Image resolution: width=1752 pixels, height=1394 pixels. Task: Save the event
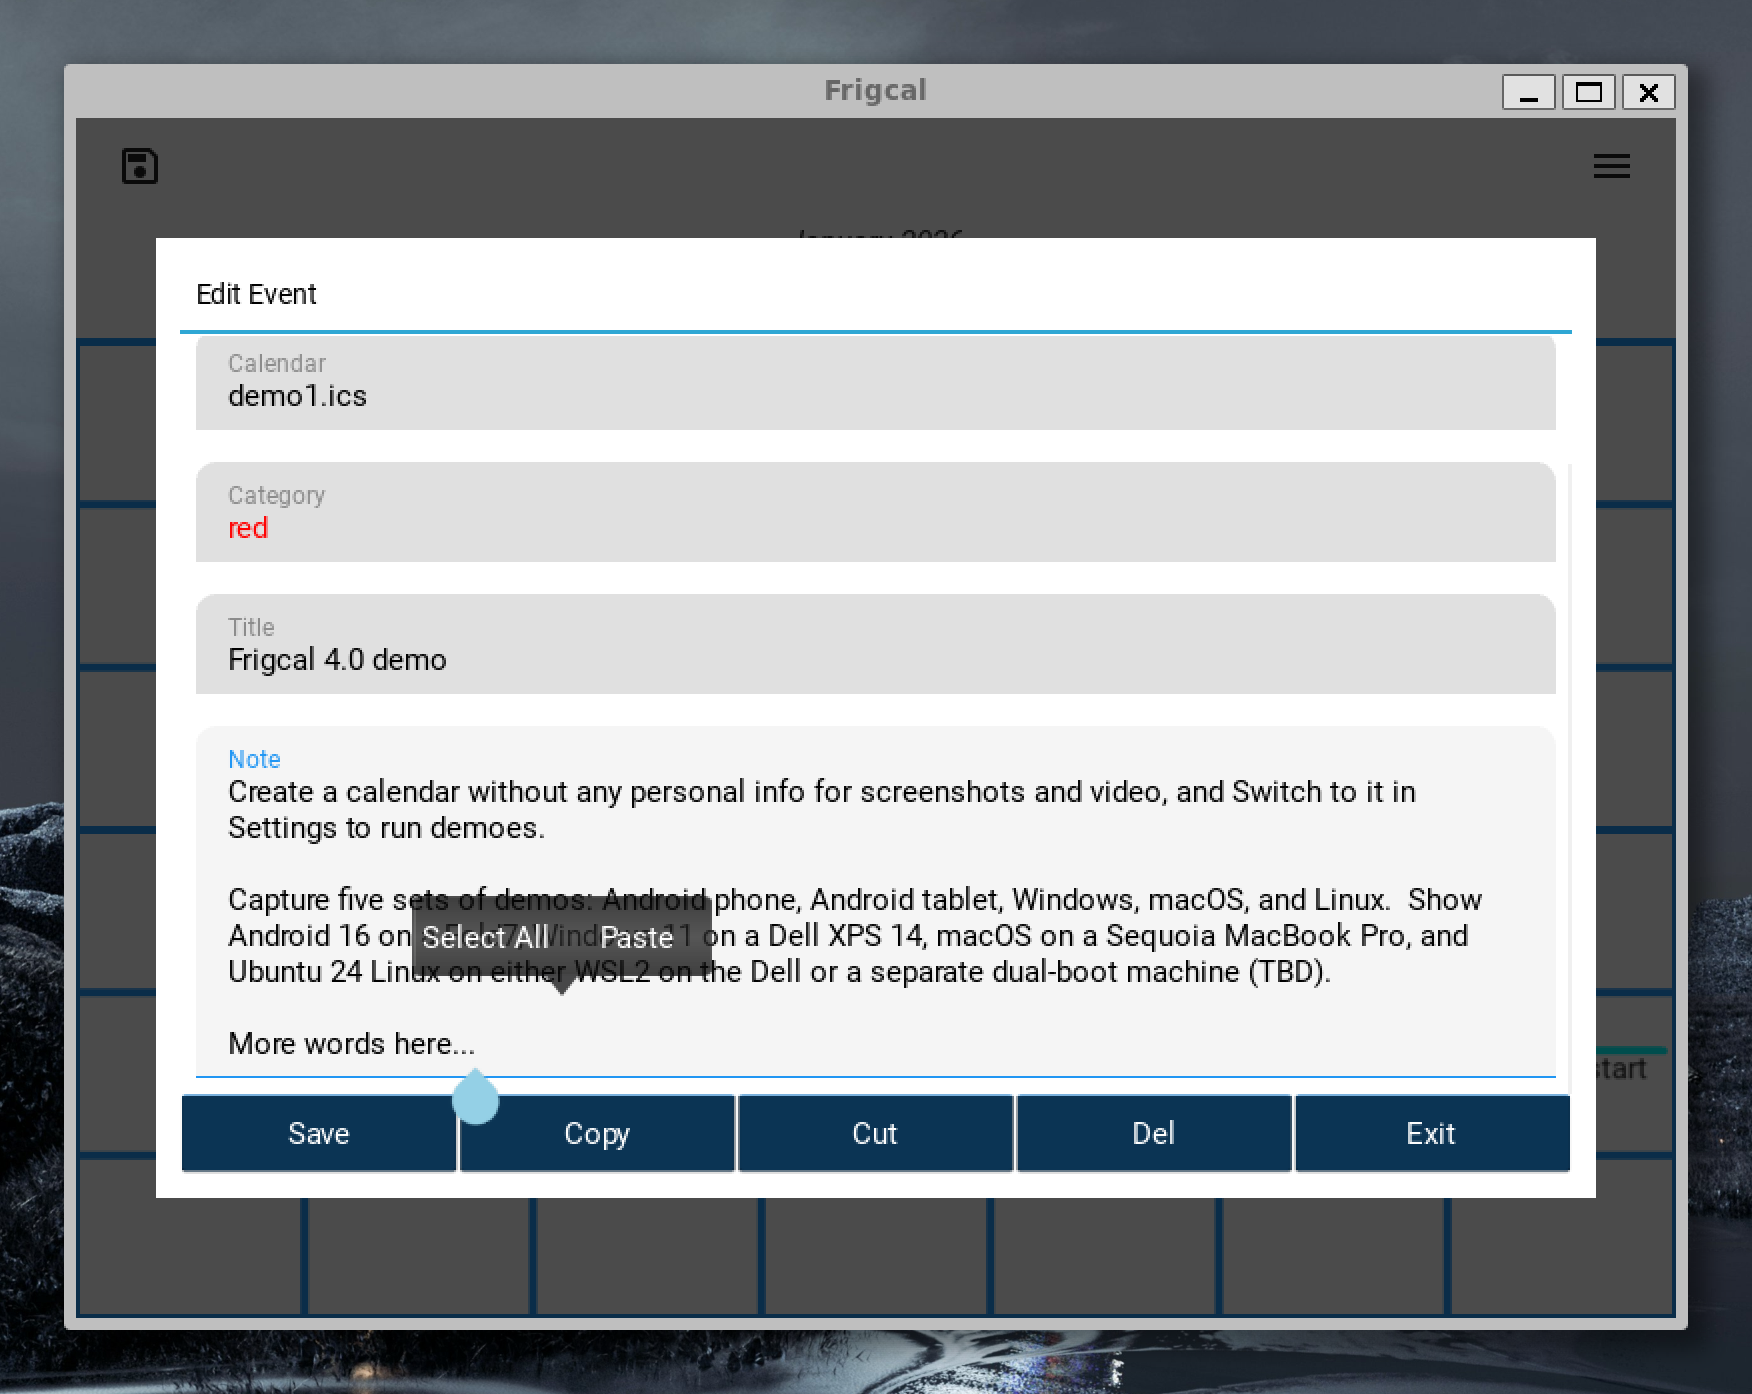(319, 1133)
